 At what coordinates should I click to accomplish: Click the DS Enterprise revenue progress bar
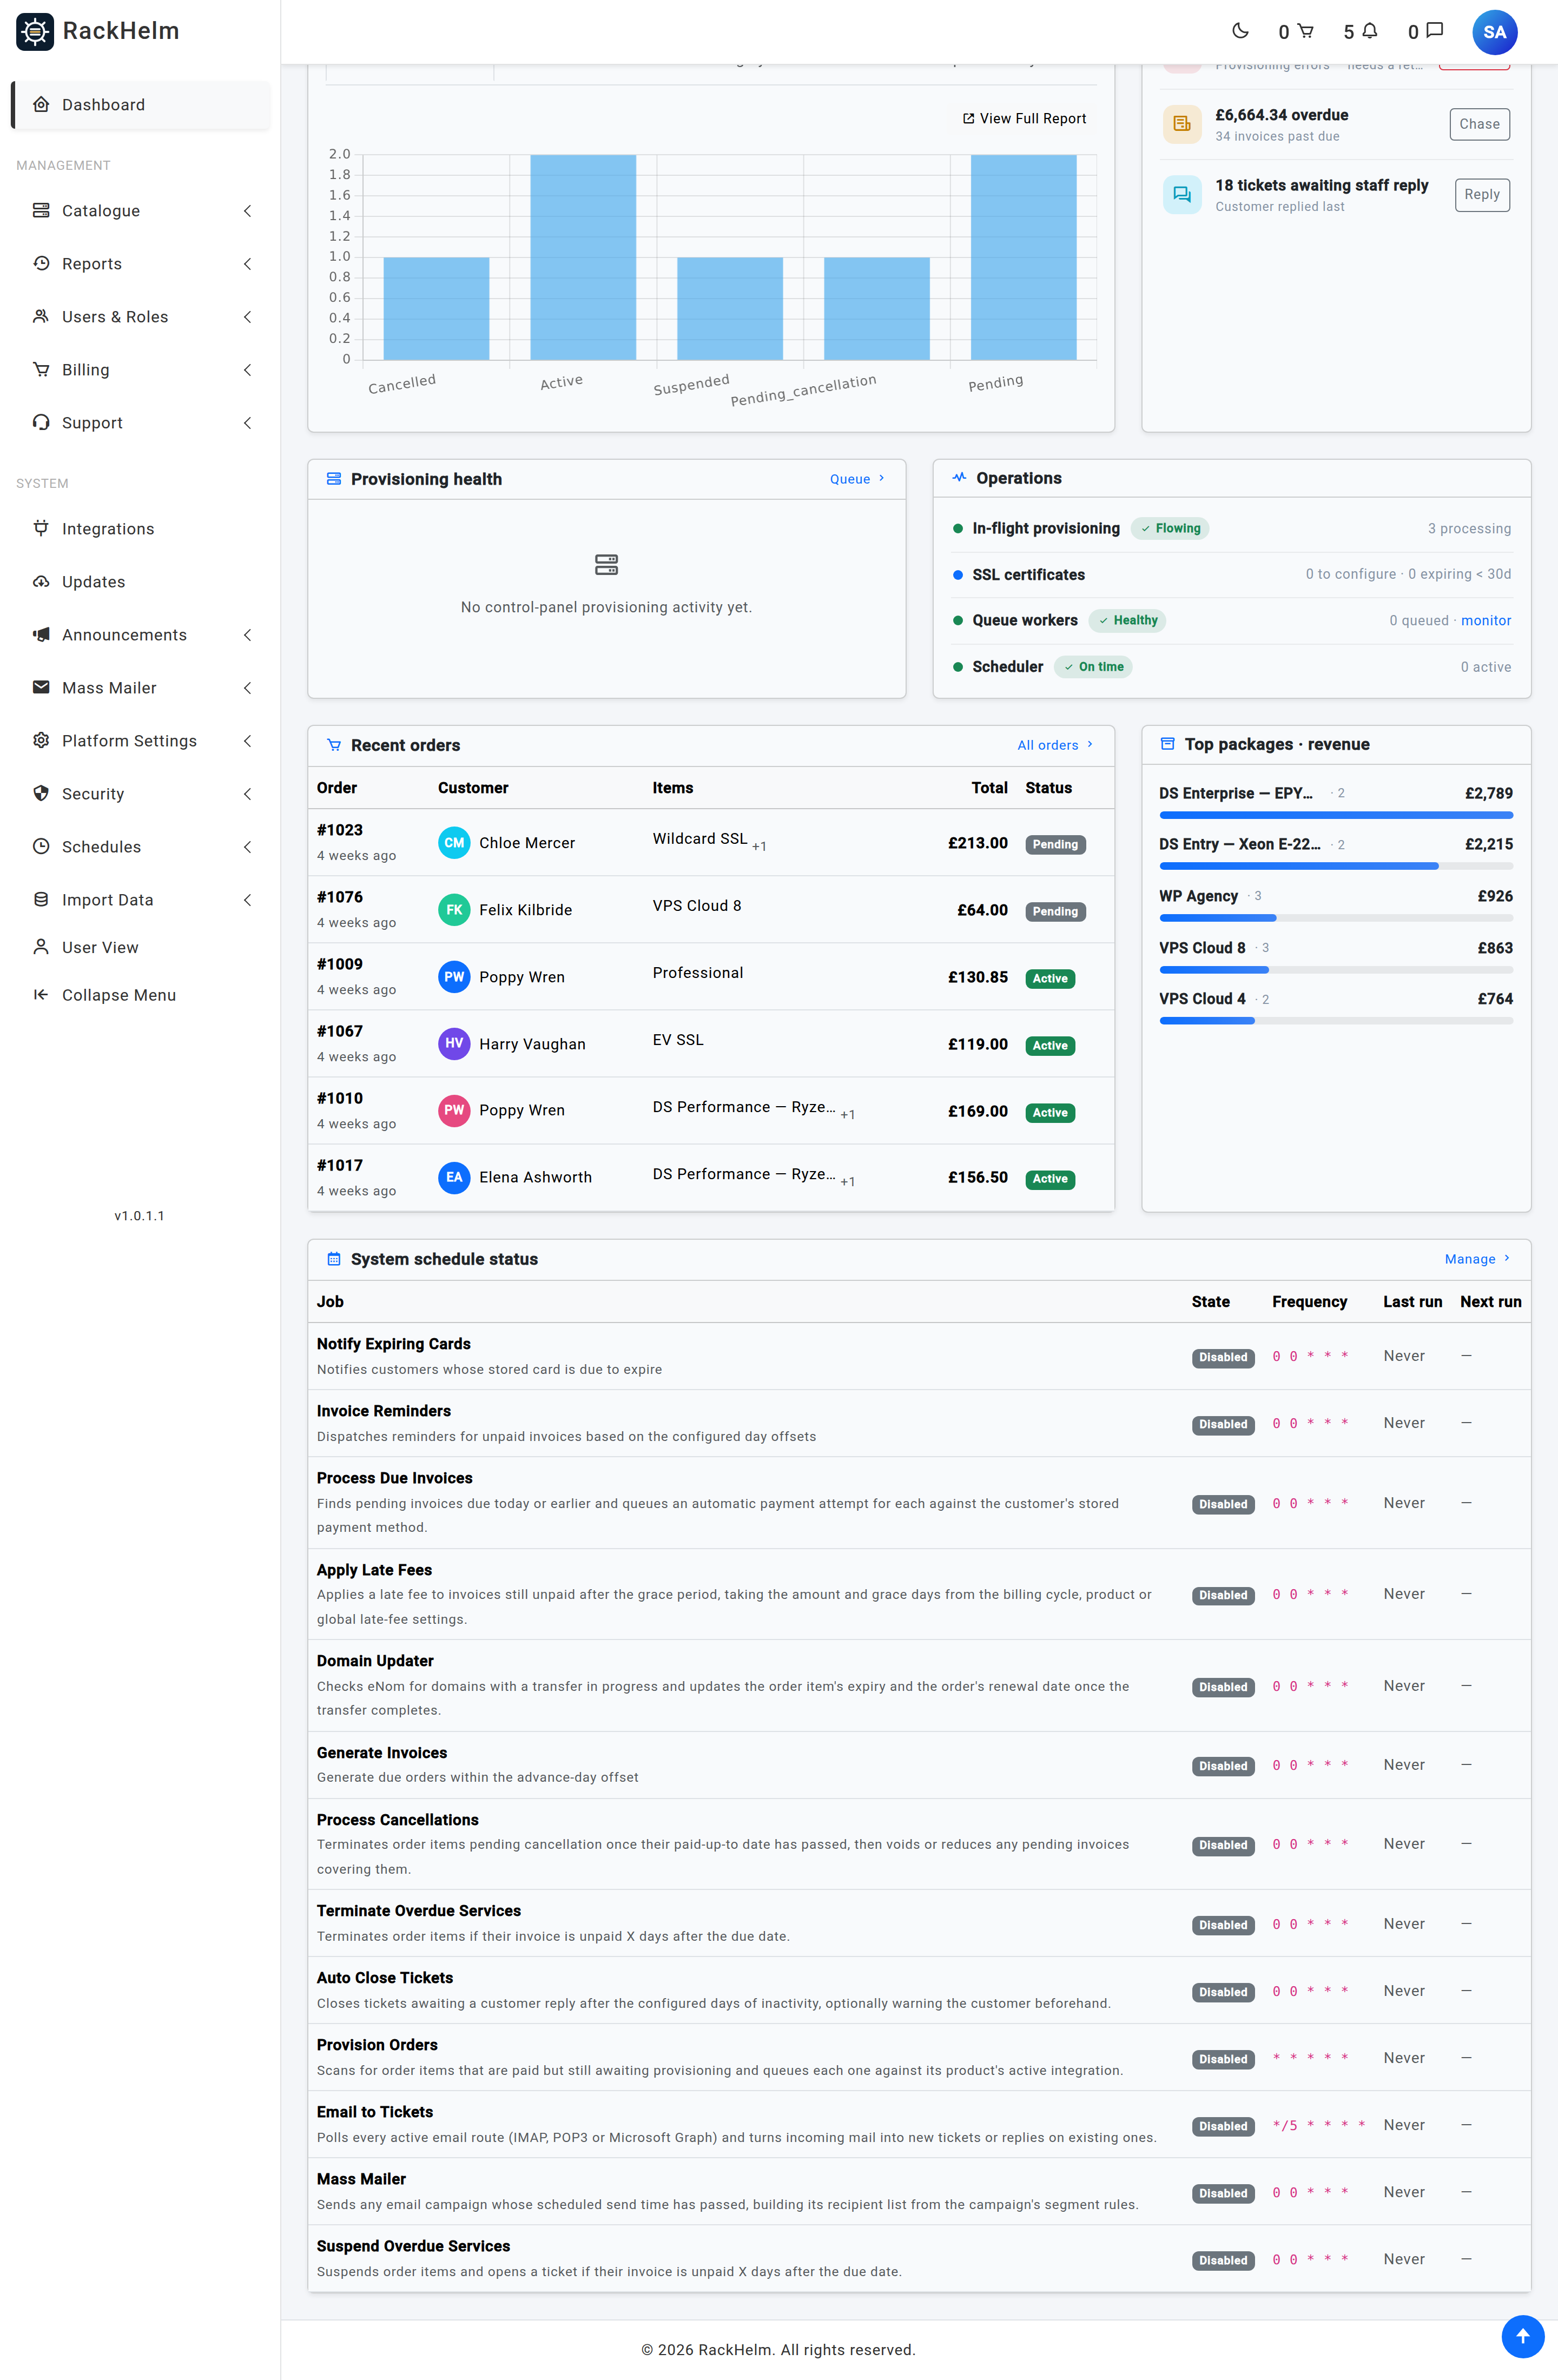[1335, 815]
